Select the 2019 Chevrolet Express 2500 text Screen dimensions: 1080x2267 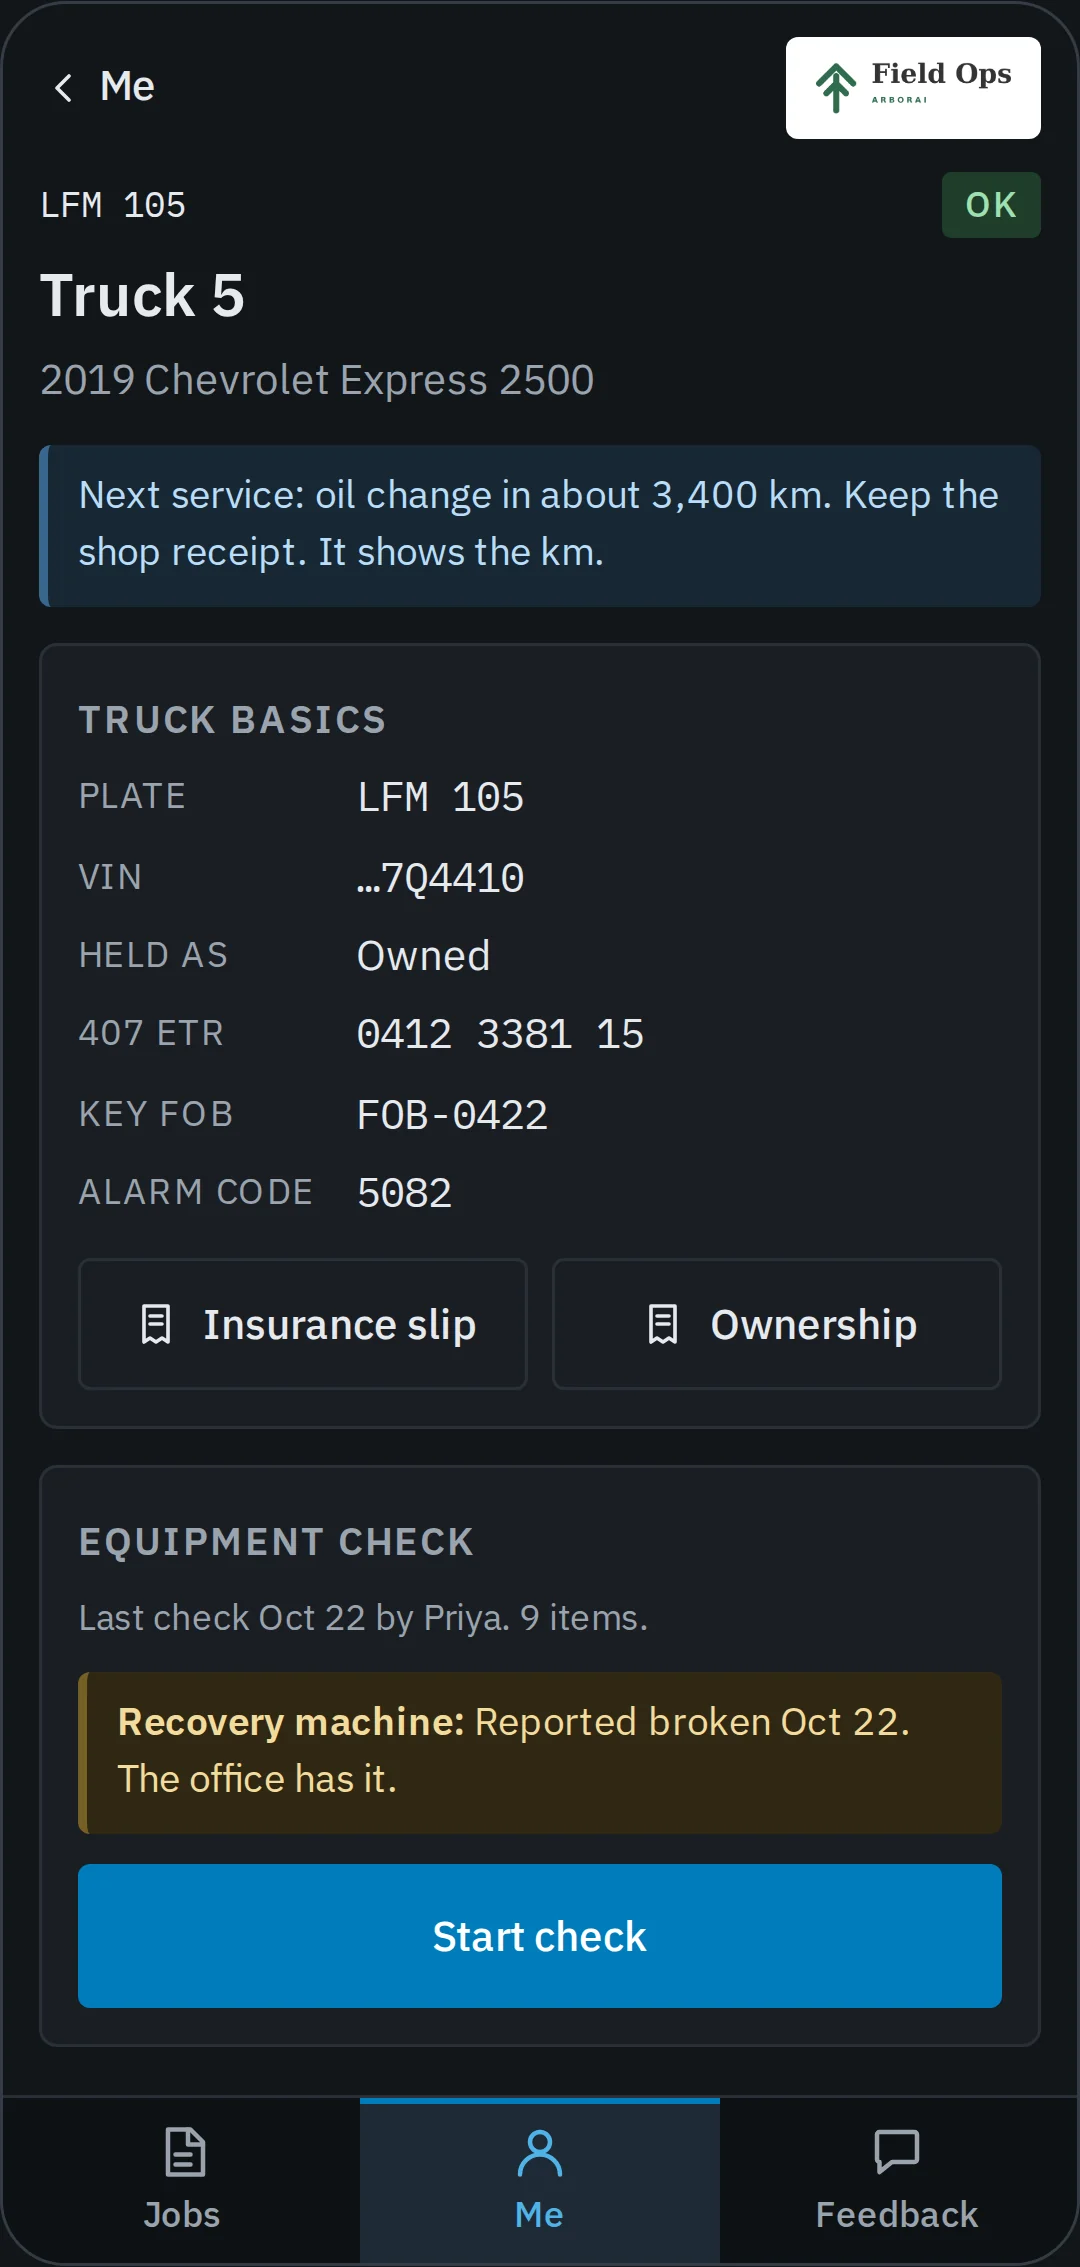(317, 380)
